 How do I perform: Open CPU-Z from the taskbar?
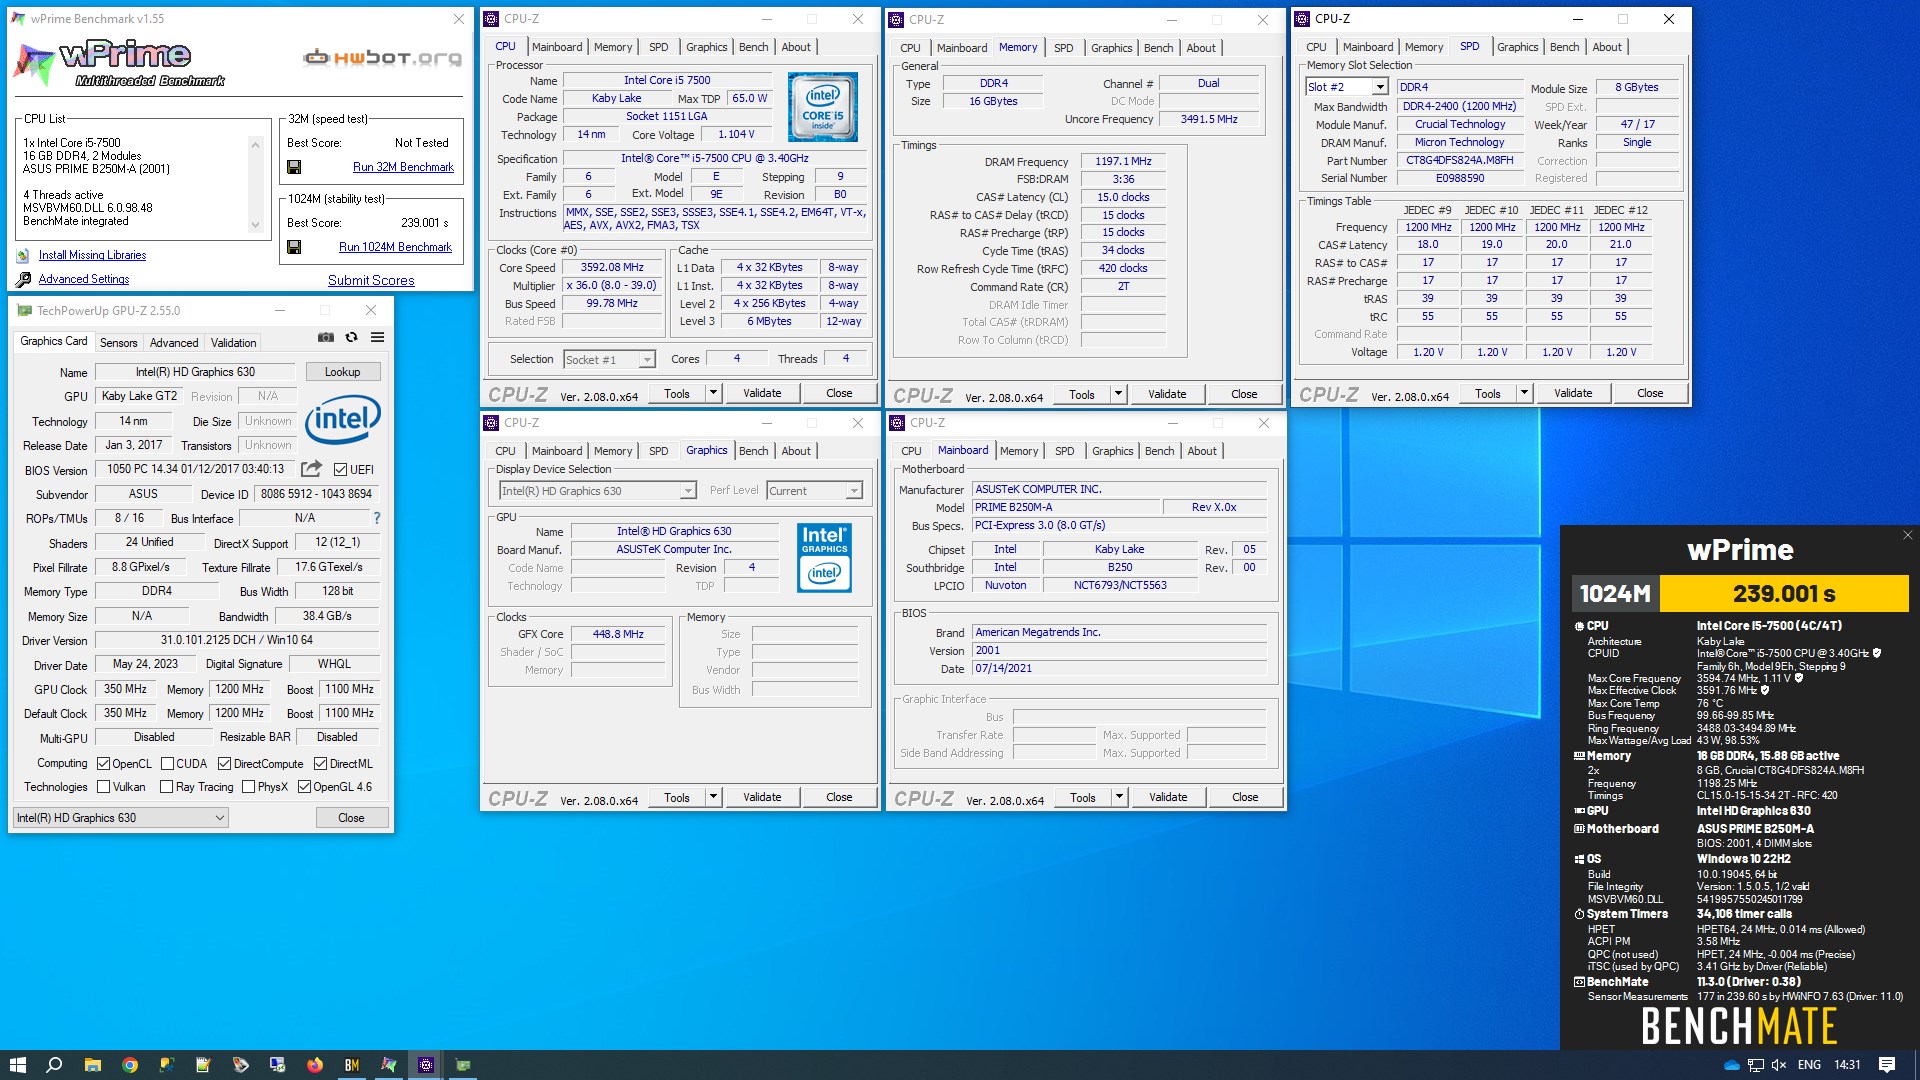tap(426, 1065)
